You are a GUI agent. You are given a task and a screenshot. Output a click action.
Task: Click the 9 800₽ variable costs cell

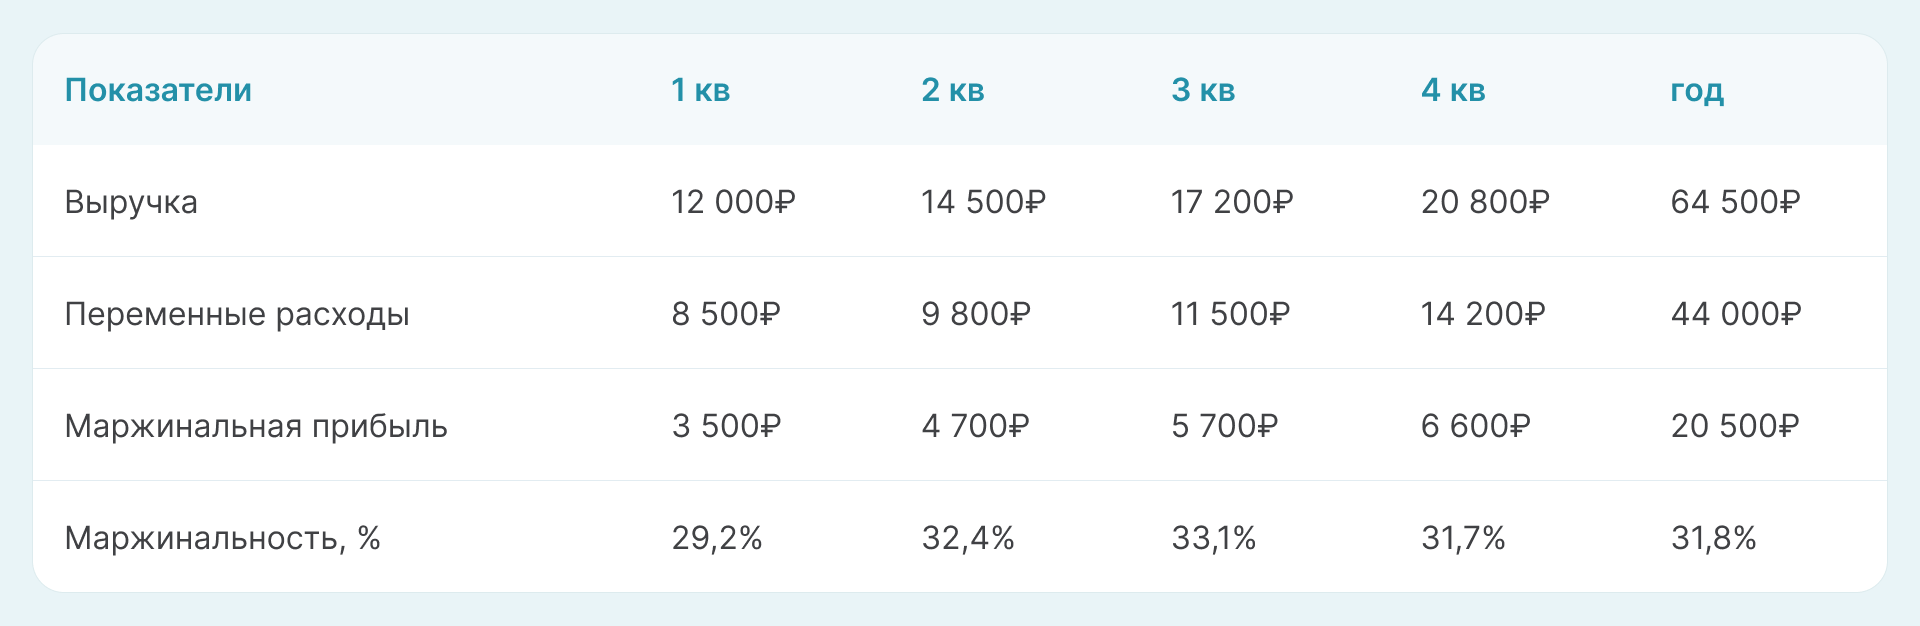pyautogui.click(x=975, y=314)
